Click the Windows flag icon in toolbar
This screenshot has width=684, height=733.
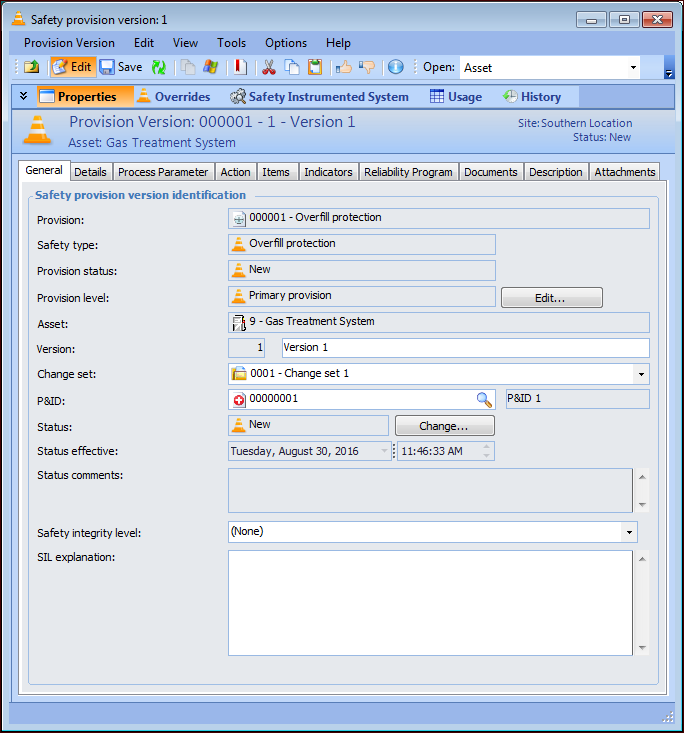point(210,67)
